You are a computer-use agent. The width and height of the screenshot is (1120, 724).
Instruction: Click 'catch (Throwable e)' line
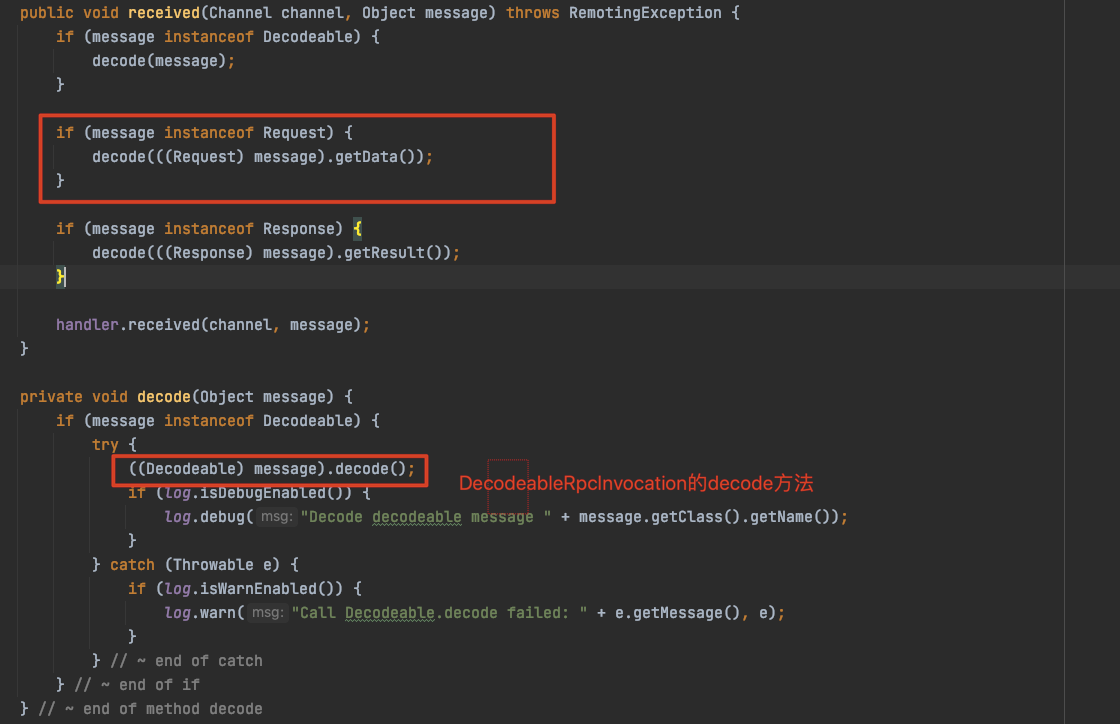[x=195, y=564]
